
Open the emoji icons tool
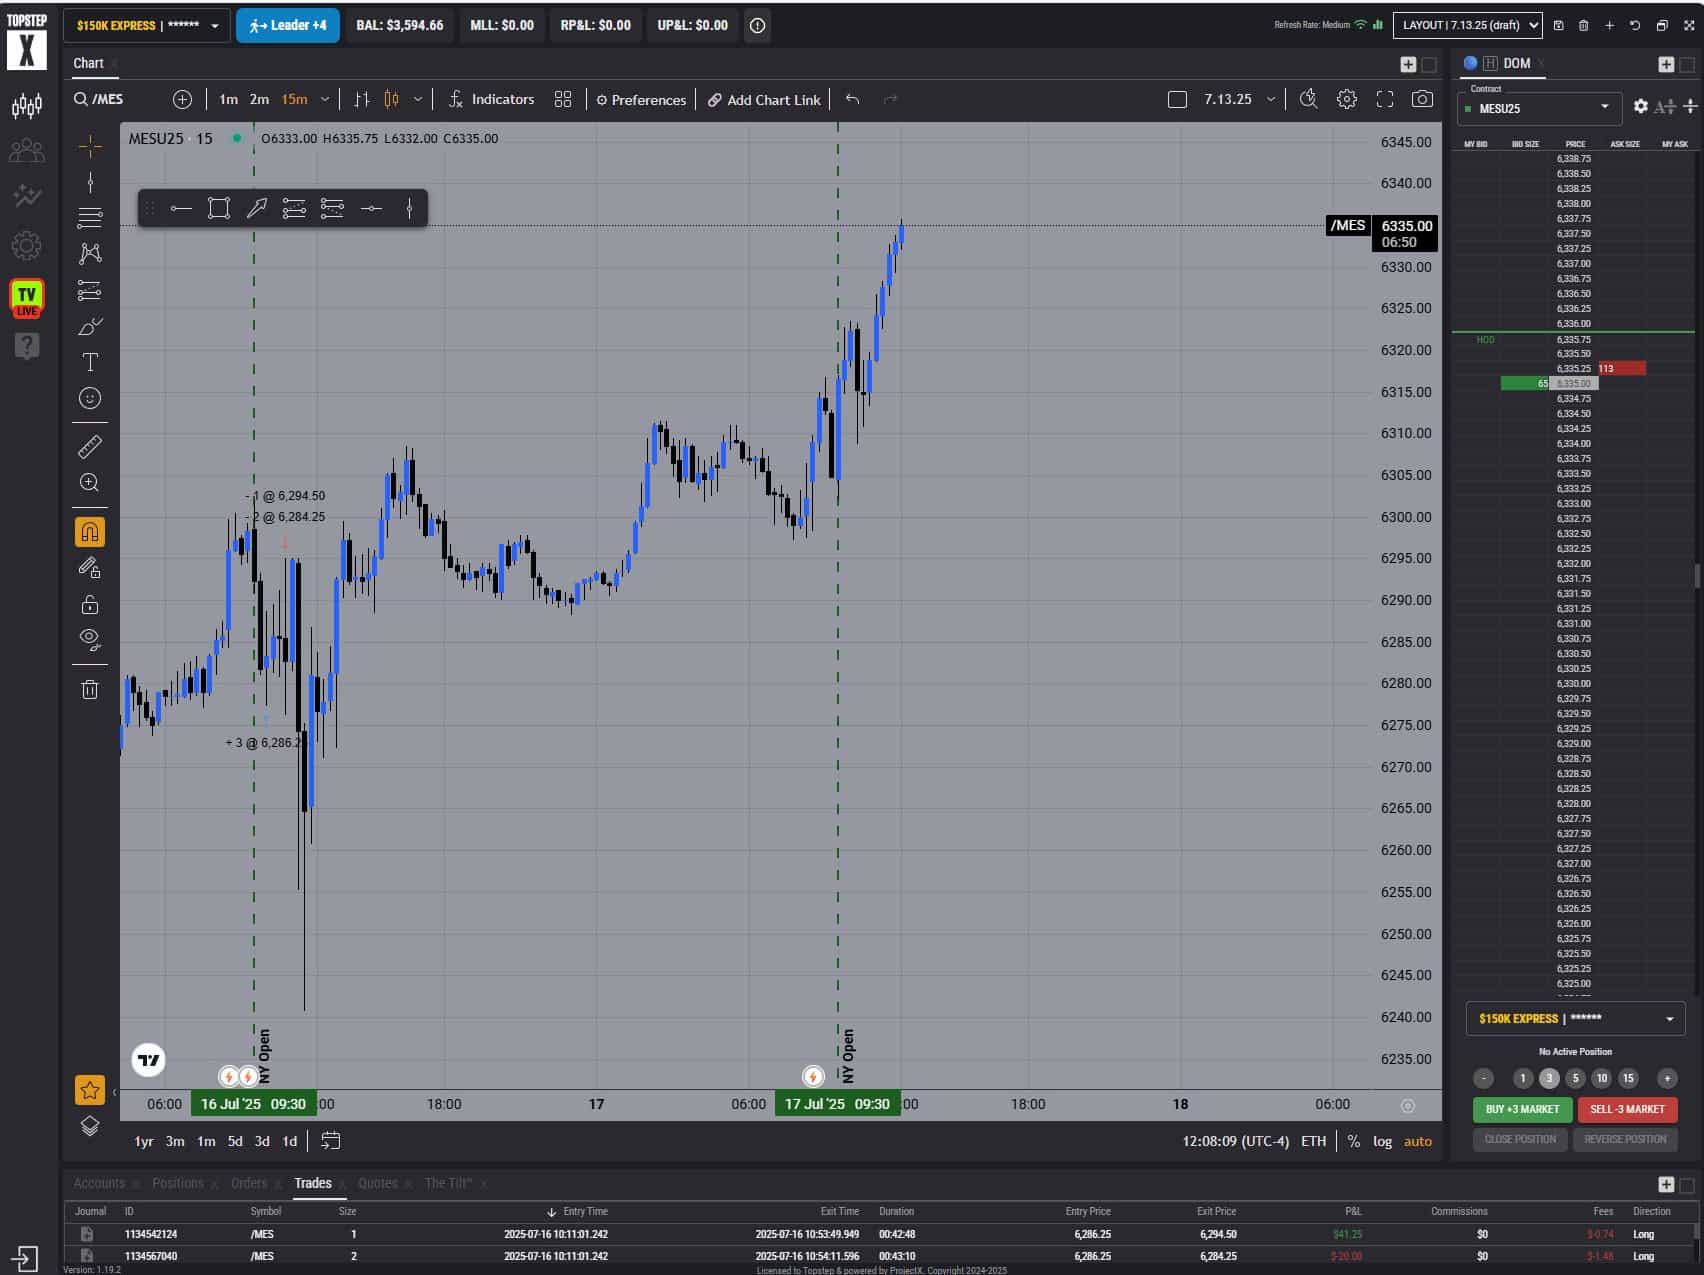(90, 398)
